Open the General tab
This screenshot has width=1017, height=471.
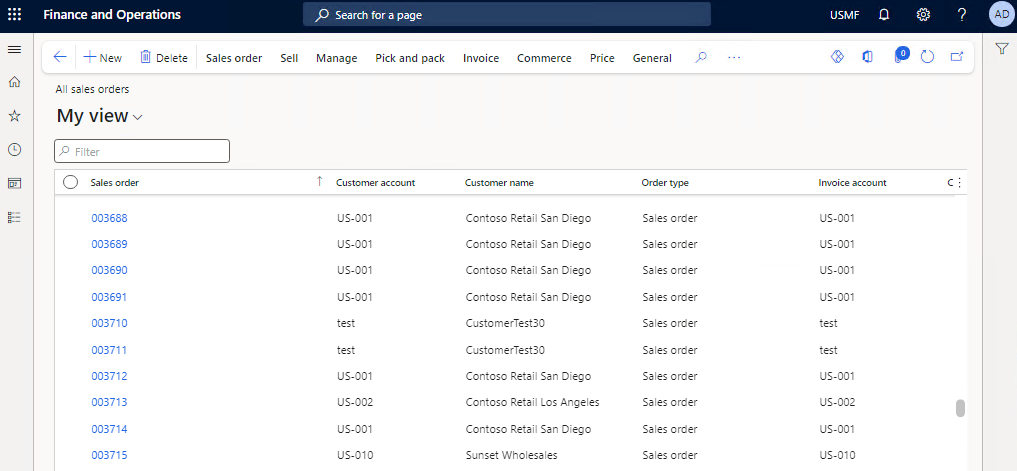pyautogui.click(x=652, y=58)
